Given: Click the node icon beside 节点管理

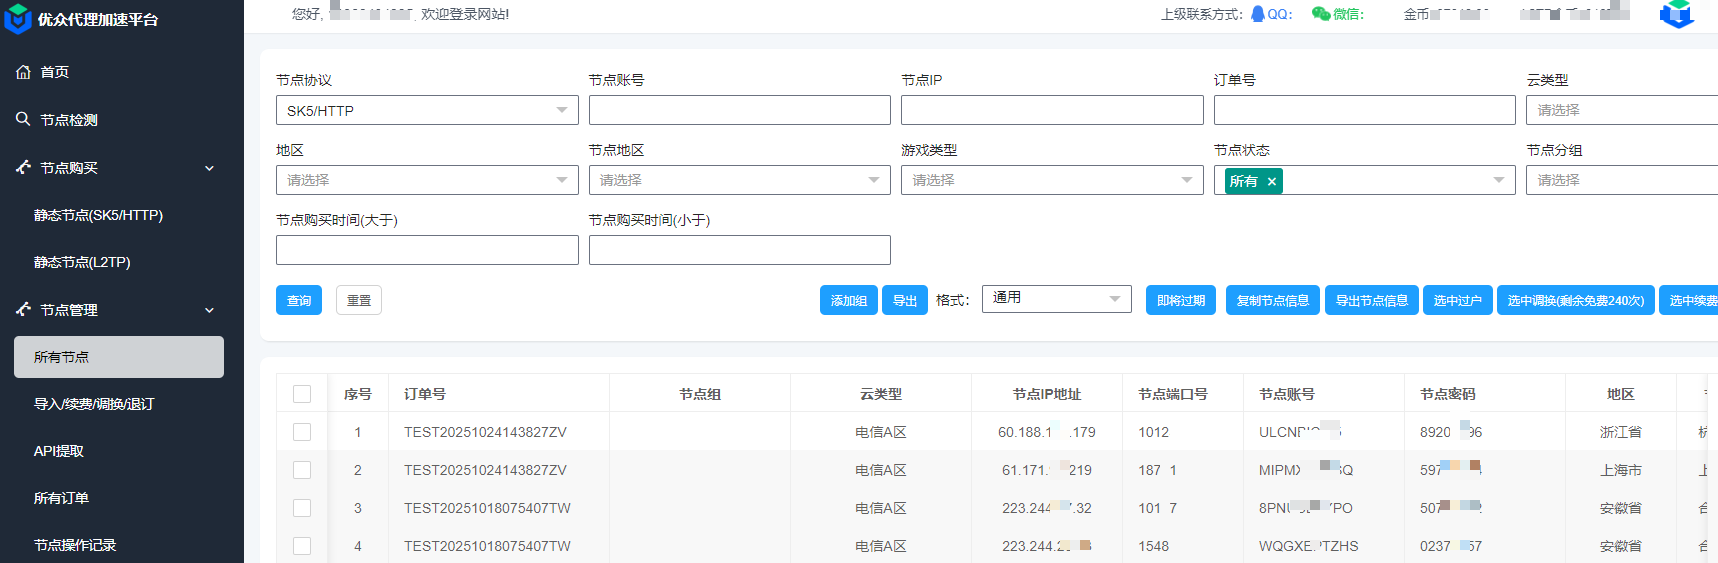Looking at the screenshot, I should click(23, 309).
